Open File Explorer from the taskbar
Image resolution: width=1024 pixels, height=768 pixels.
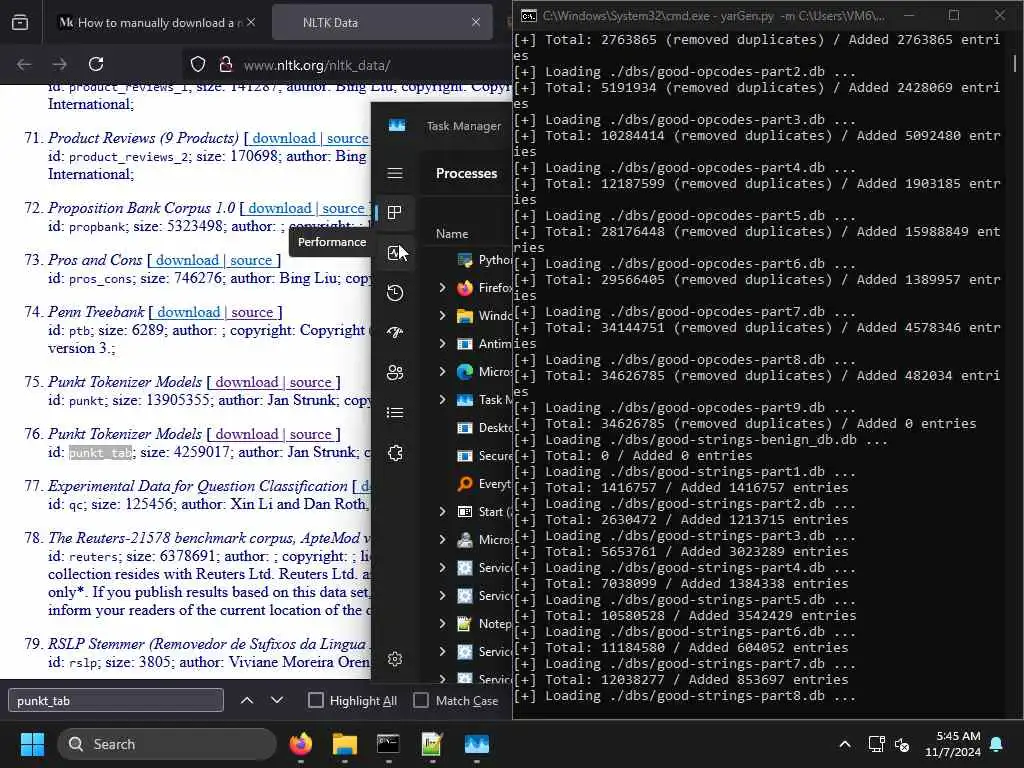(x=345, y=744)
